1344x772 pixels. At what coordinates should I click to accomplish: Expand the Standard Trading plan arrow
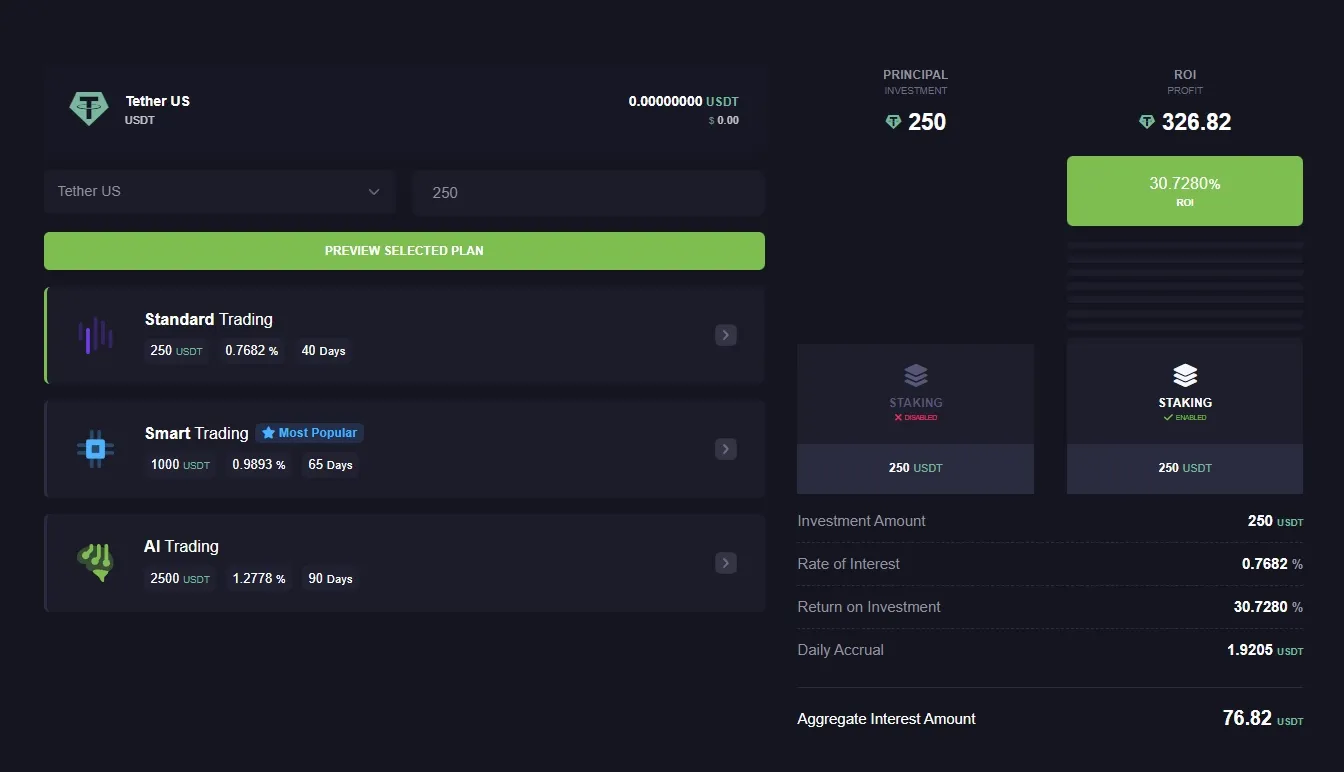[726, 335]
